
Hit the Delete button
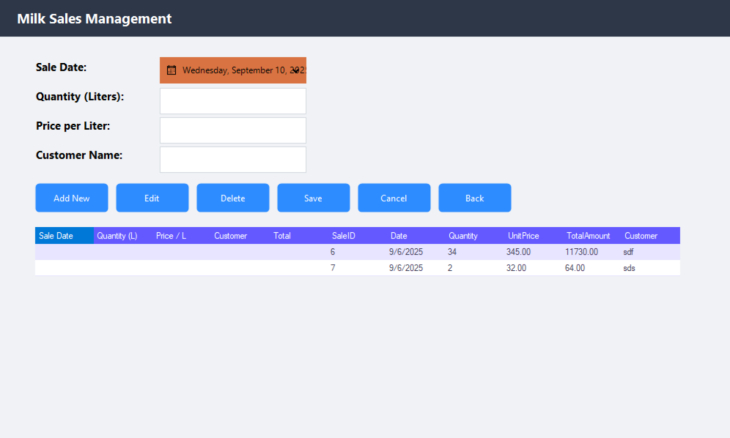(x=233, y=198)
